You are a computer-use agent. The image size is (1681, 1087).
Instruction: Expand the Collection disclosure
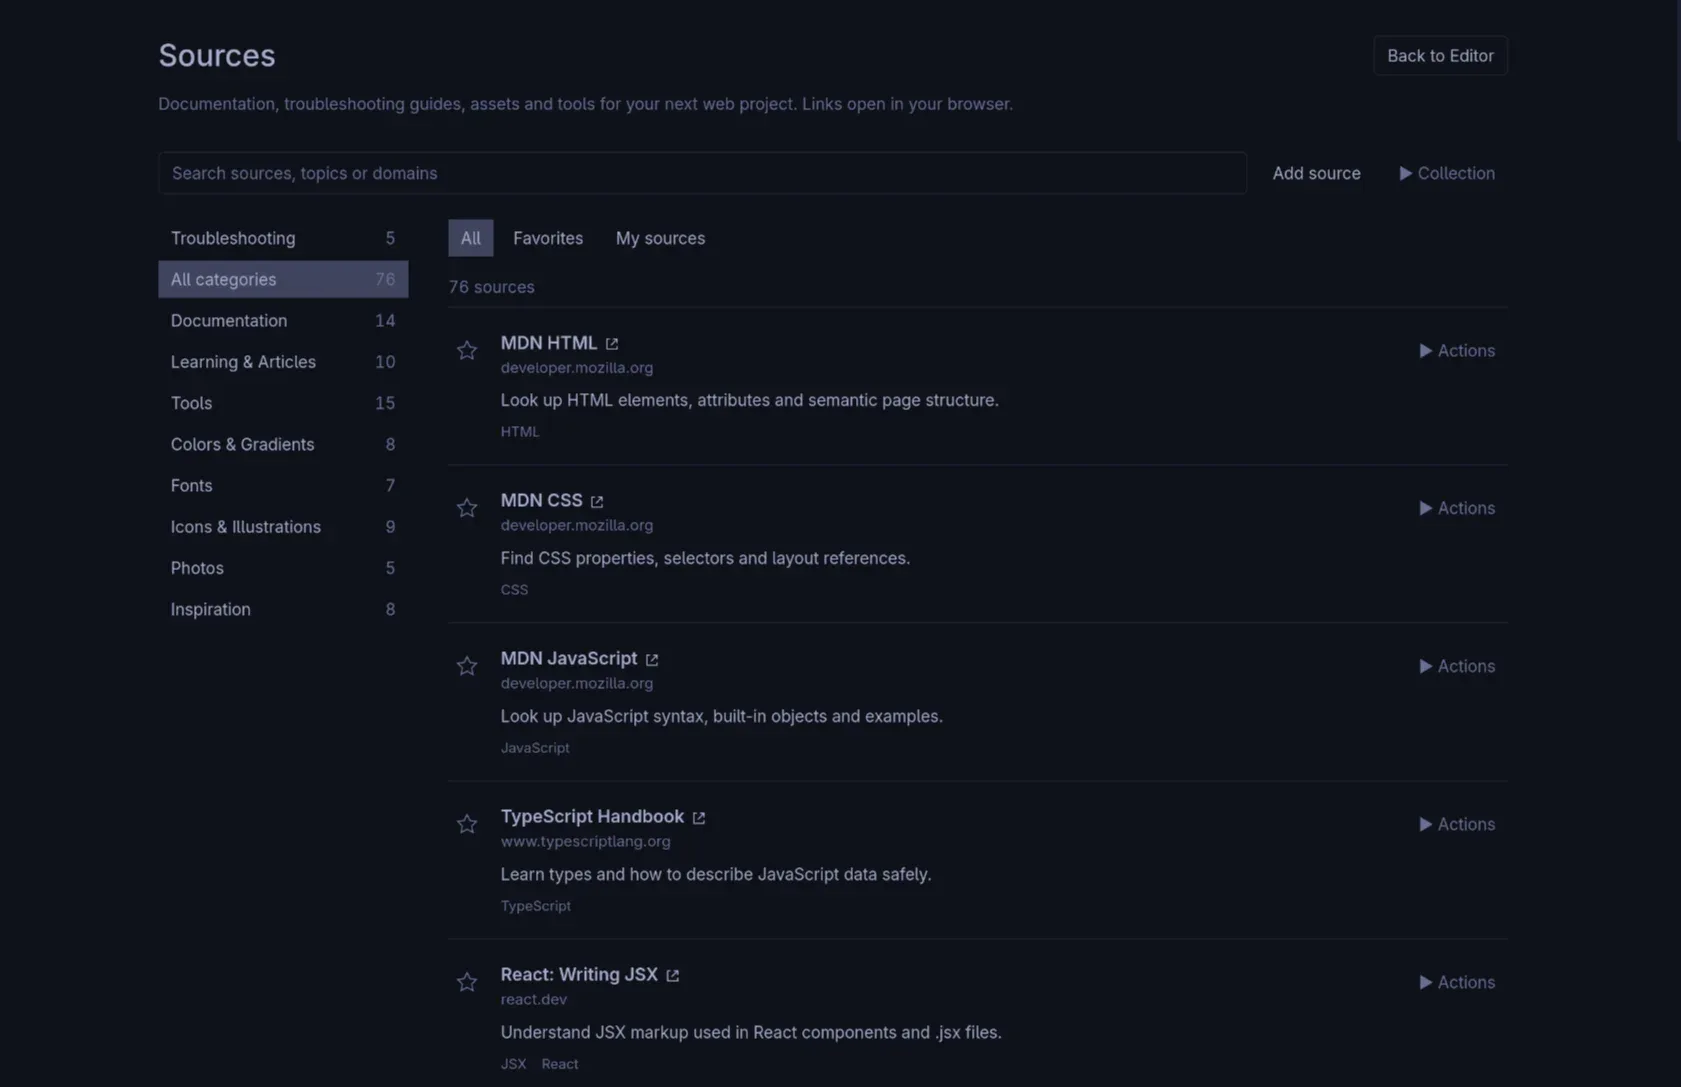pos(1447,173)
